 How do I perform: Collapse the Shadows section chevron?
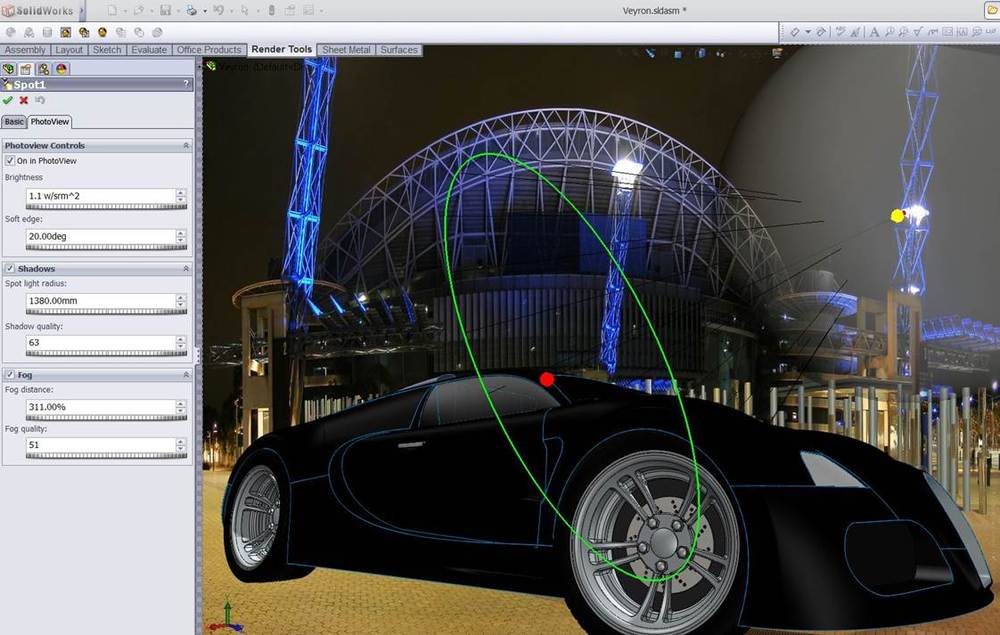(x=185, y=269)
